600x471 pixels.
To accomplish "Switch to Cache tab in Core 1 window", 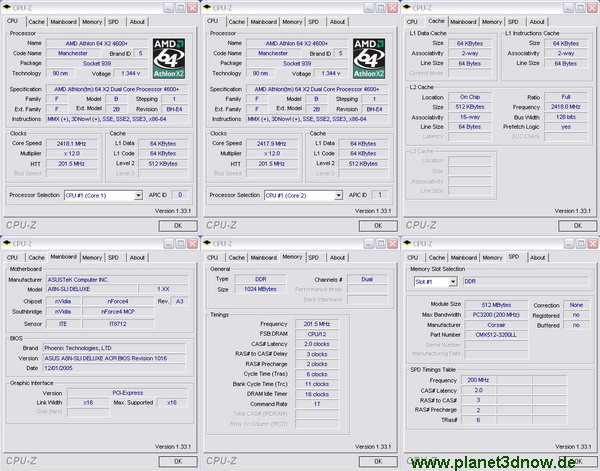I will [x=36, y=22].
